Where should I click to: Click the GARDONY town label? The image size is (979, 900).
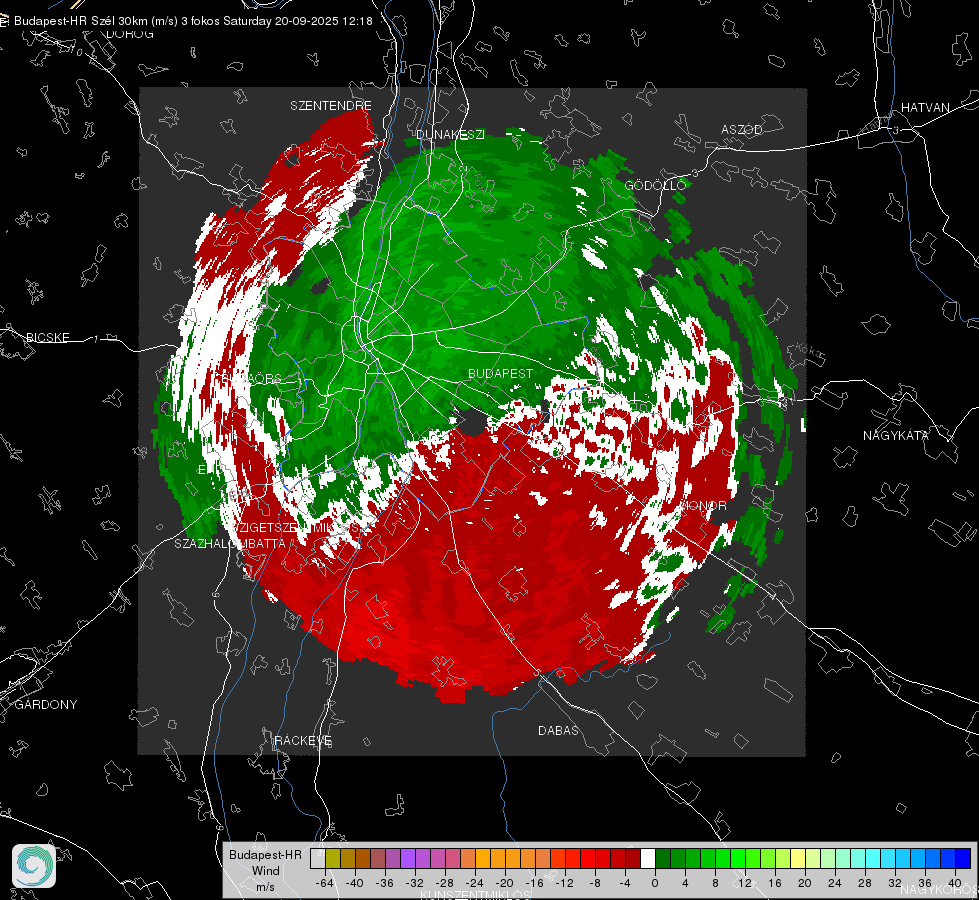coord(46,705)
